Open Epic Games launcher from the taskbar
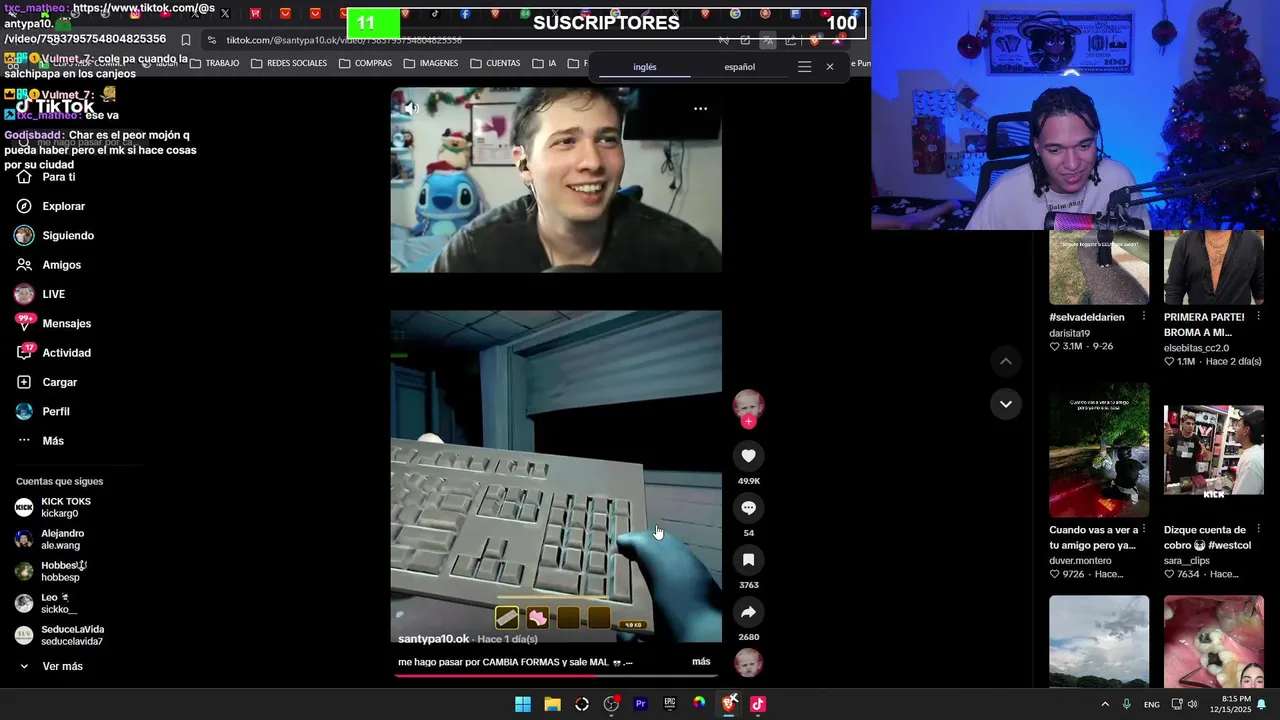This screenshot has width=1280, height=720. 670,704
